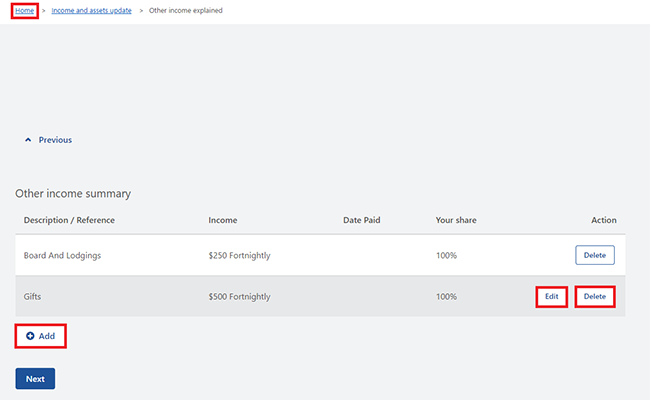
Task: Delete the Gifts income entry
Action: pyautogui.click(x=594, y=297)
